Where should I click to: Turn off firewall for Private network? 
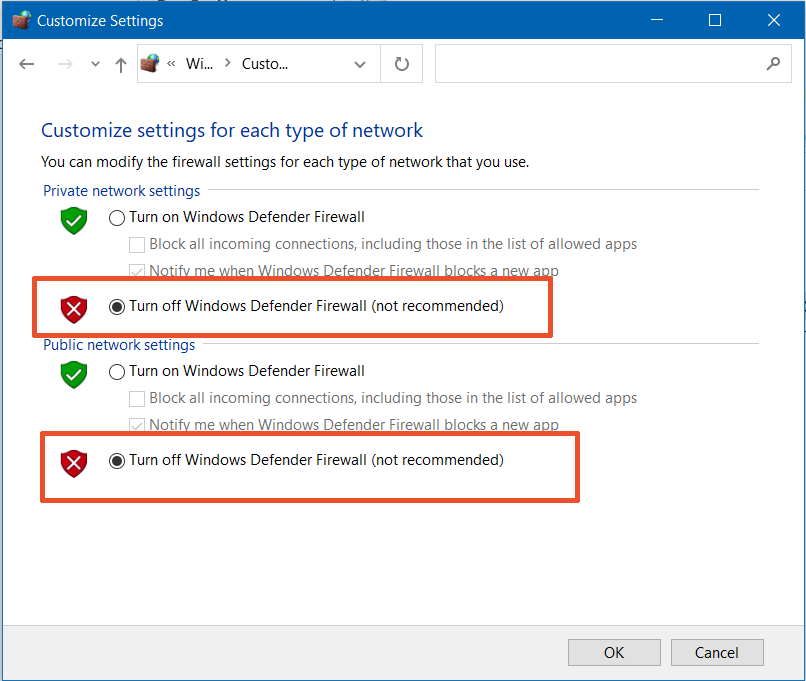[117, 307]
